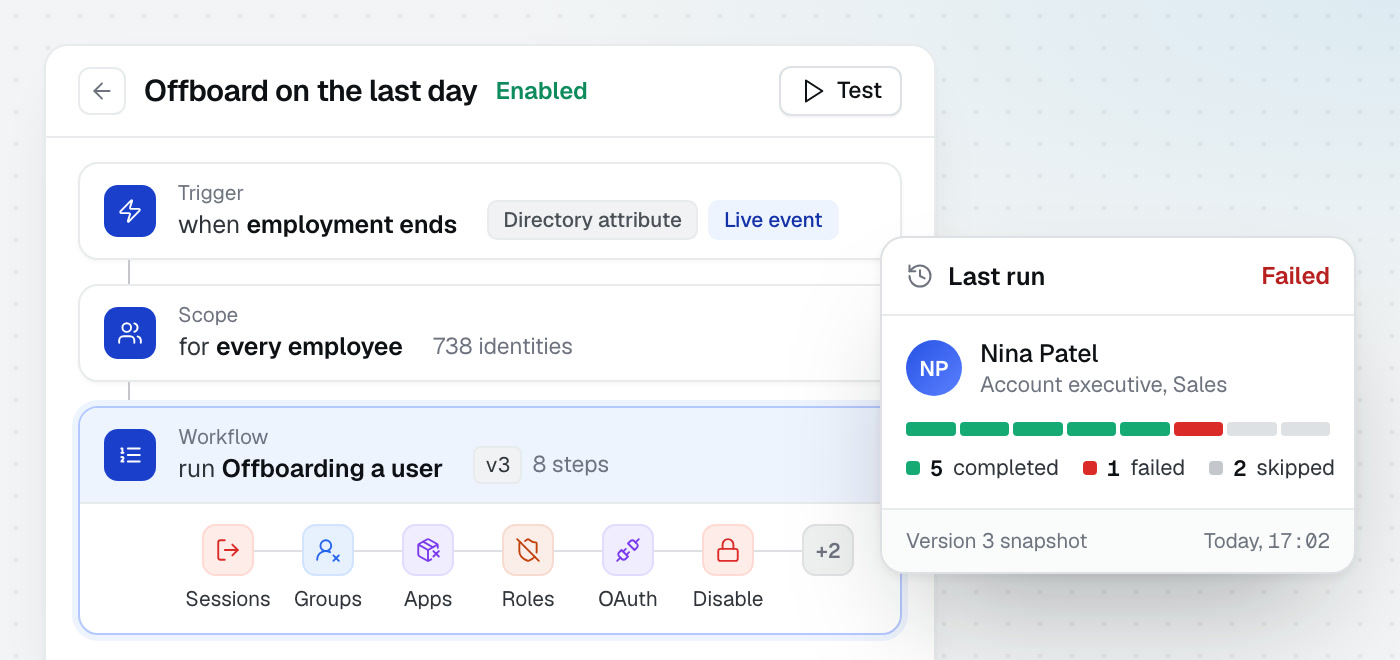This screenshot has width=1400, height=660.
Task: Run the workflow with Test button
Action: pos(840,91)
